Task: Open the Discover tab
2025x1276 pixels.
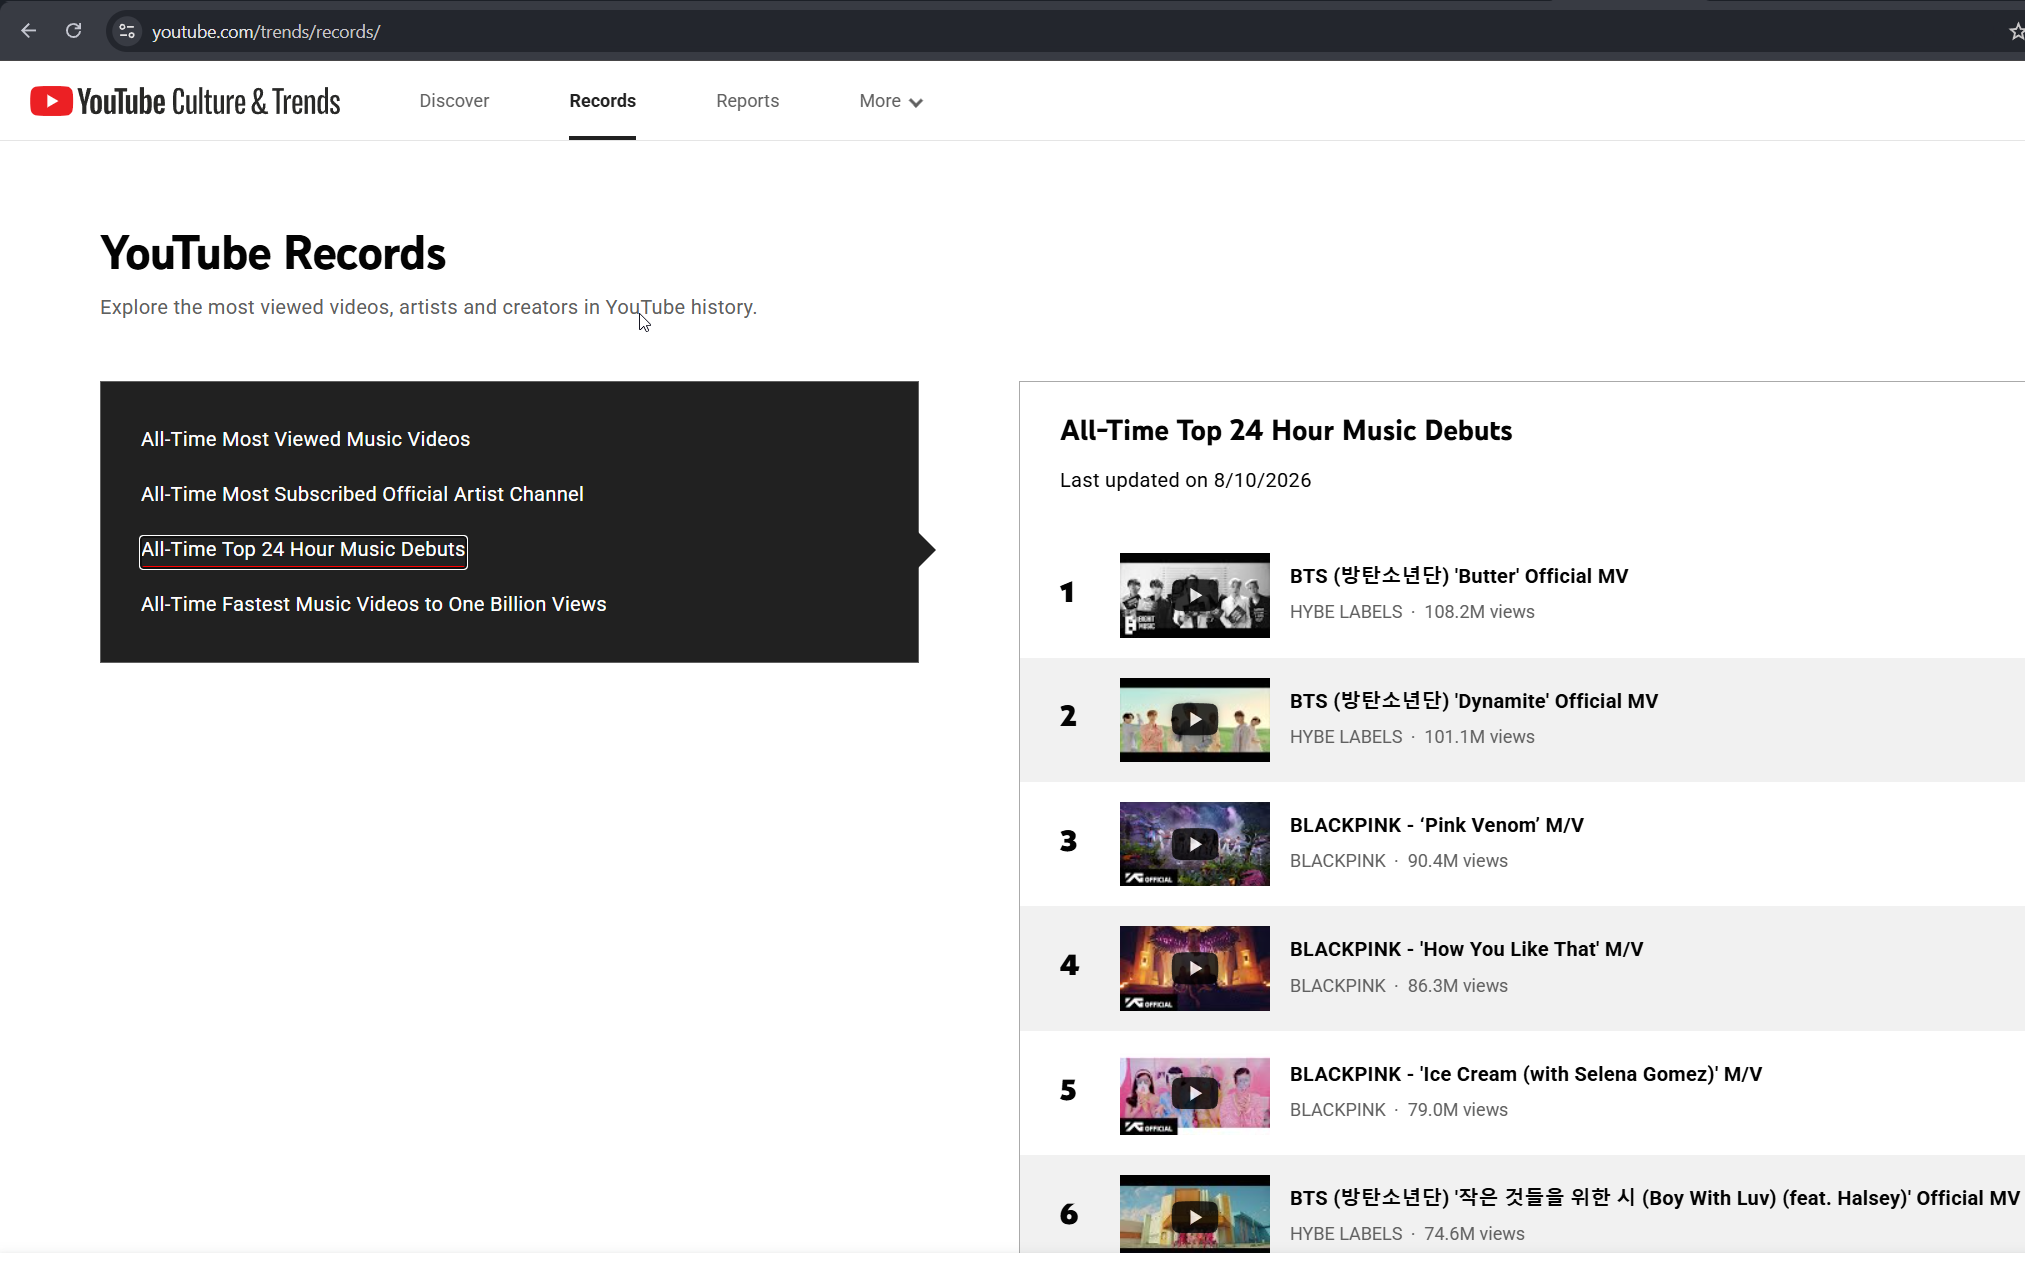Action: click(454, 101)
